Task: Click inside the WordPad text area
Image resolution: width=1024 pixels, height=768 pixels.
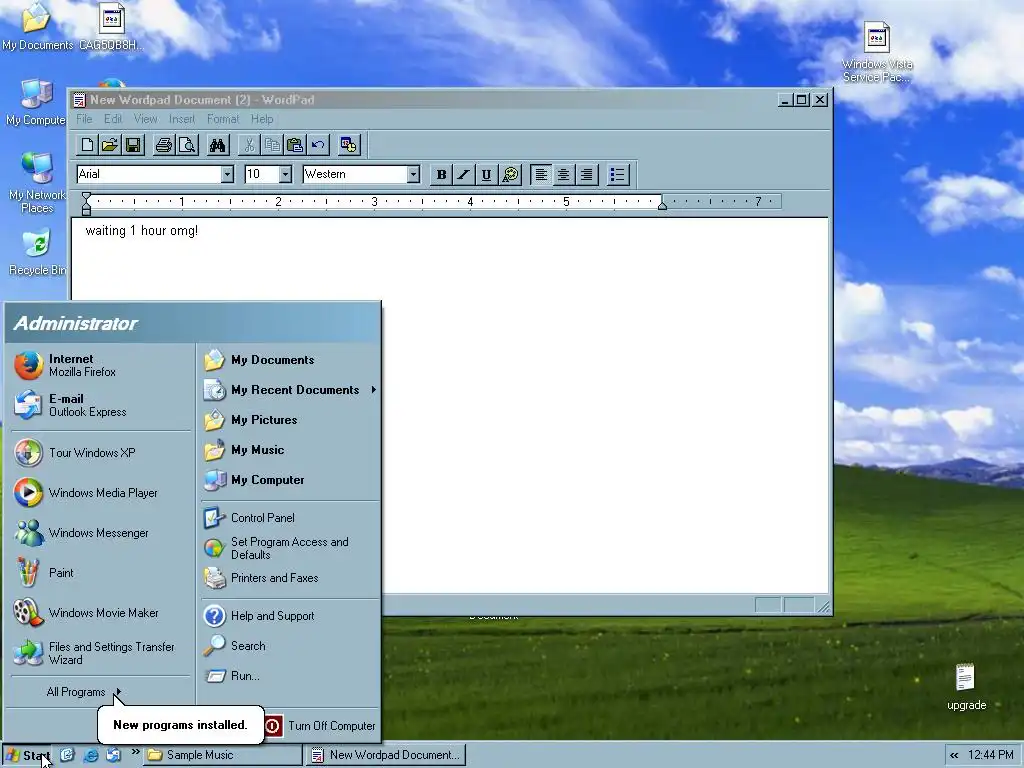Action: pos(449,405)
